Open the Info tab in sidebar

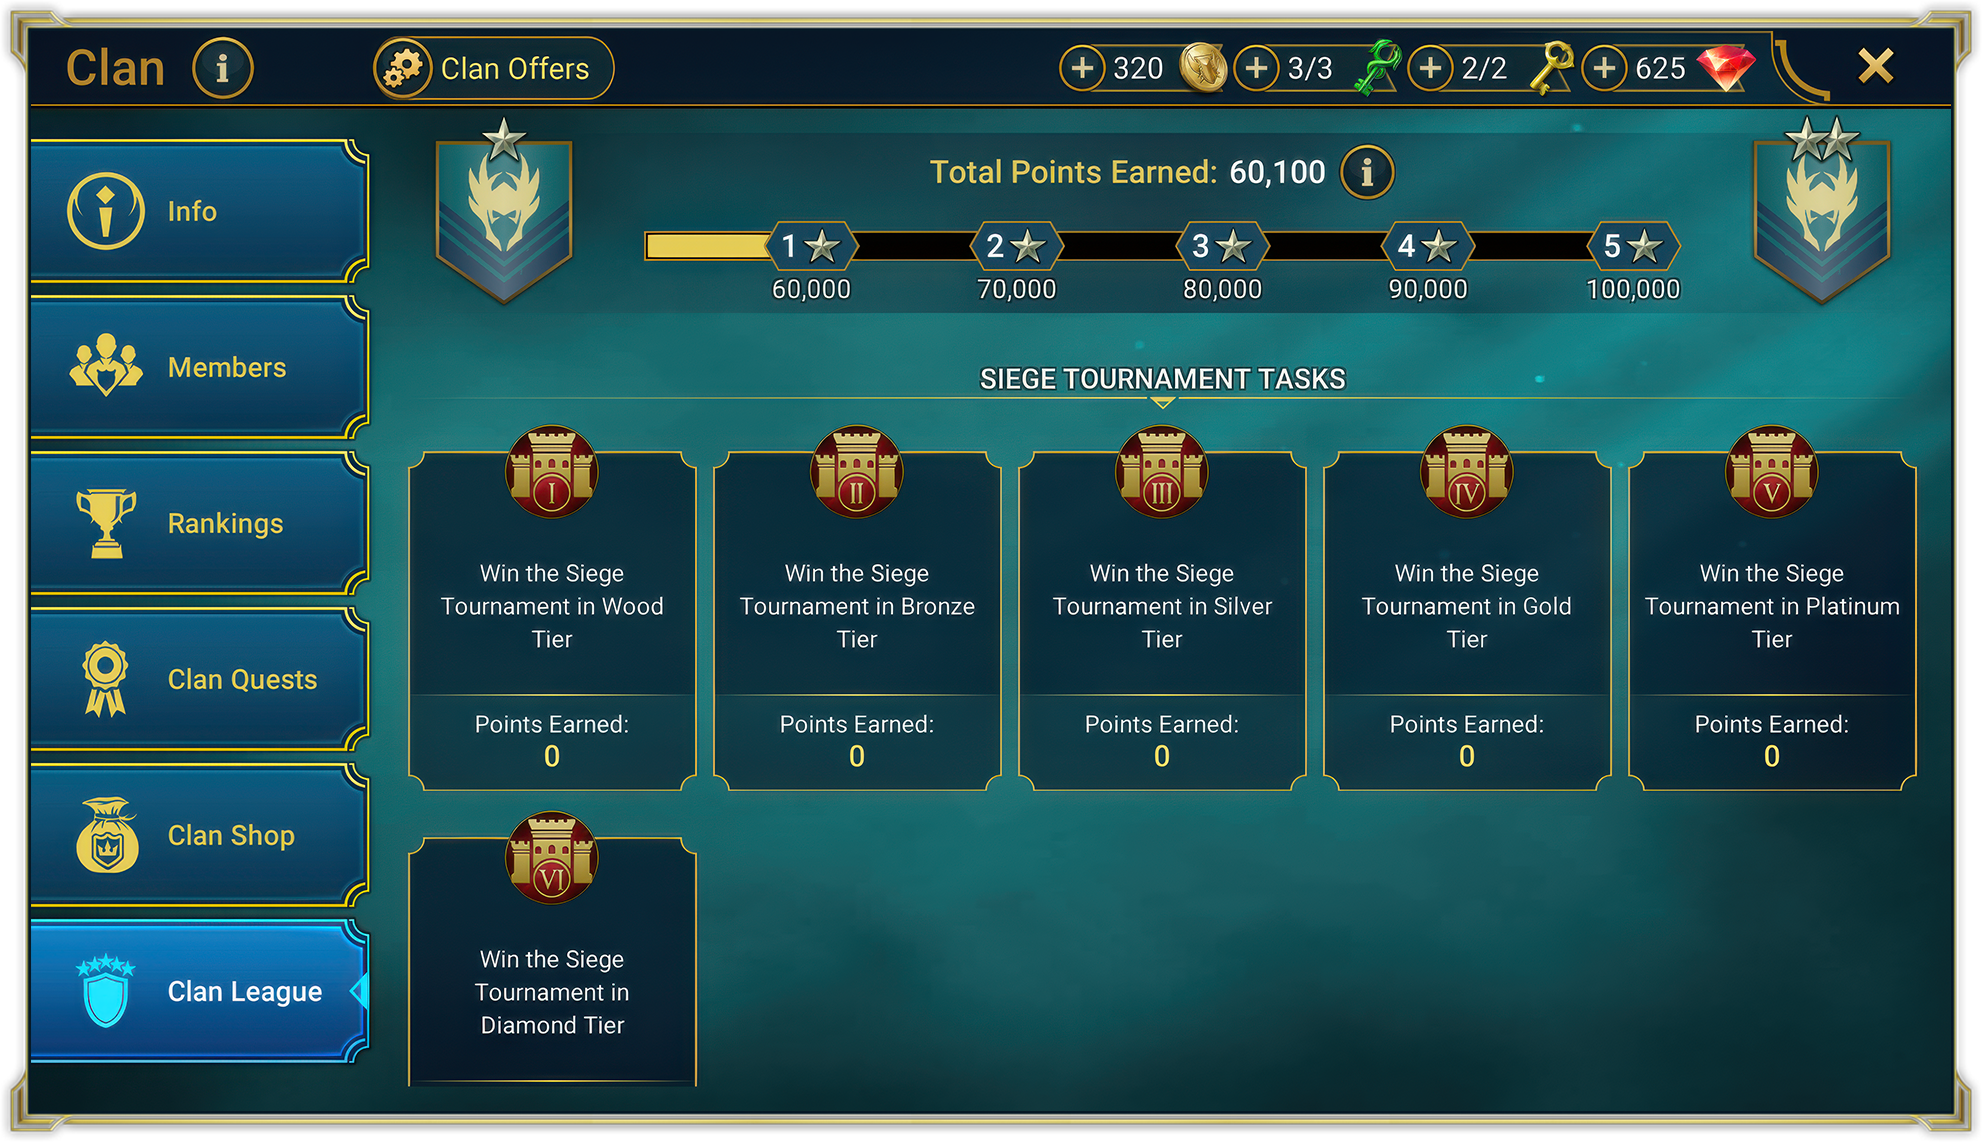point(199,211)
